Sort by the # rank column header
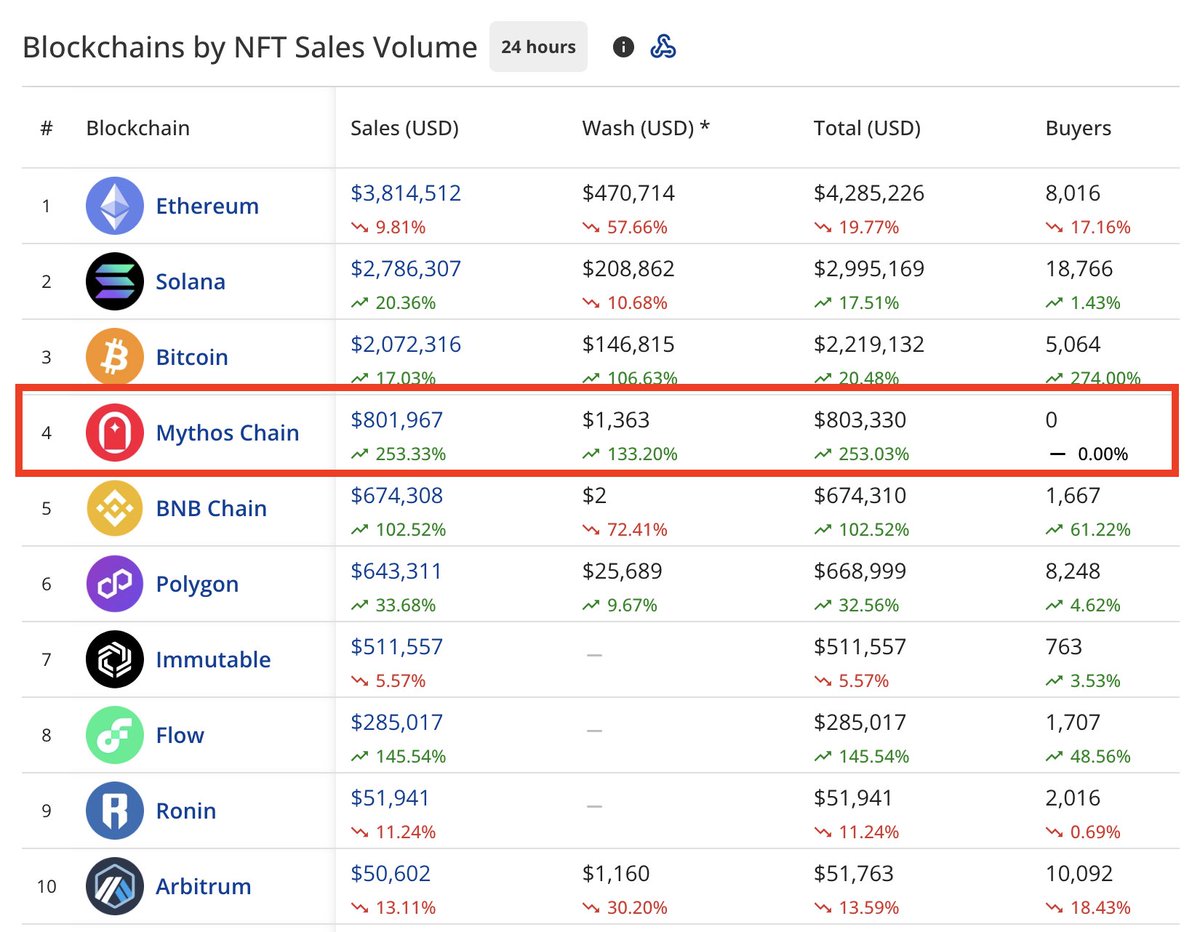Viewport: 1200px width, 932px height. pyautogui.click(x=46, y=128)
